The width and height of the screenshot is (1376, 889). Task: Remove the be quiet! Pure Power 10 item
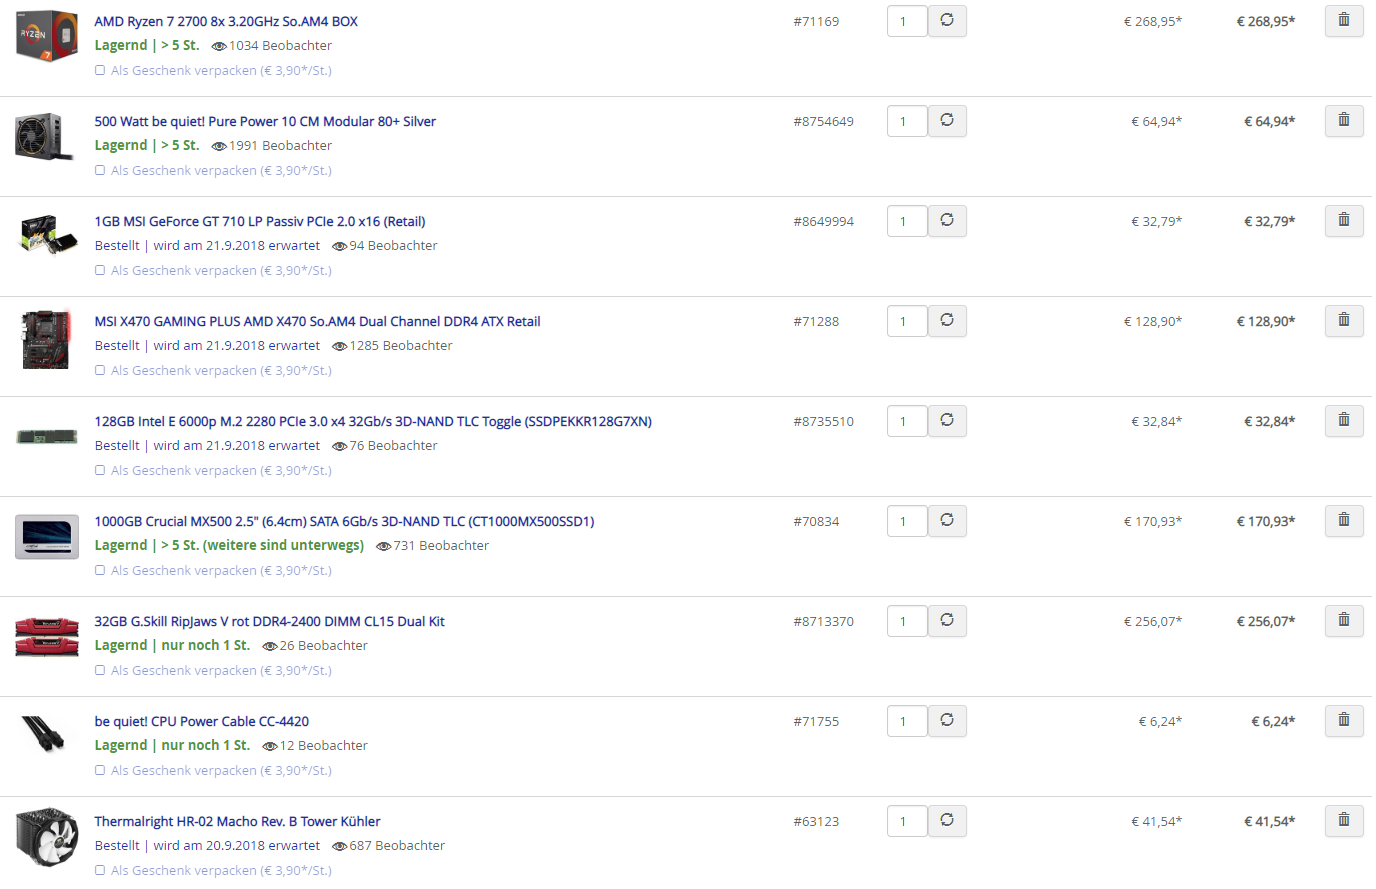[1344, 121]
